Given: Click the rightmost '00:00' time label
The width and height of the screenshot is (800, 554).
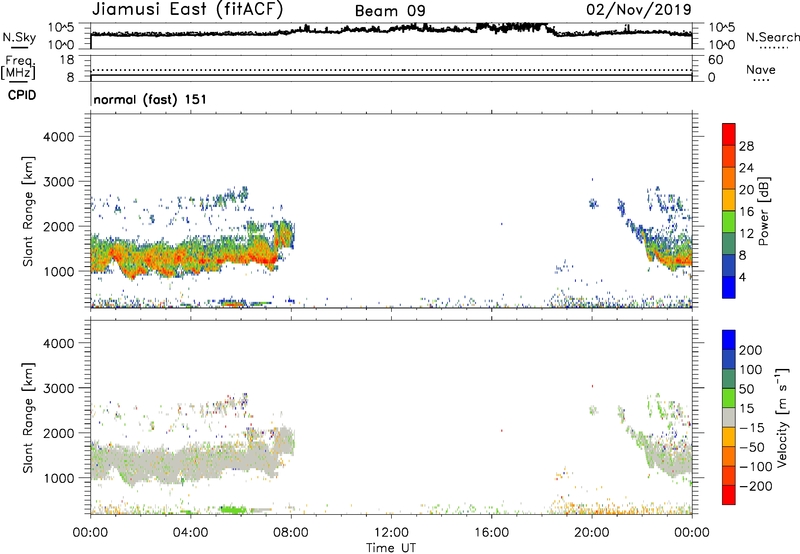Looking at the screenshot, I should point(692,533).
